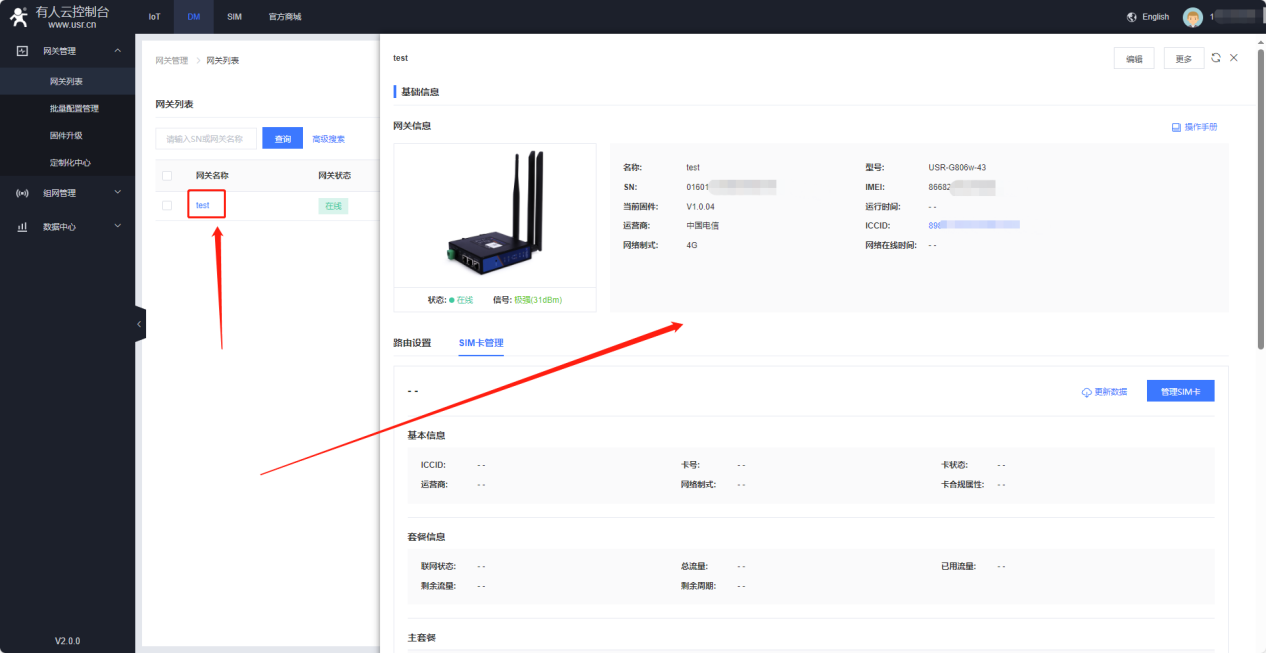Click the refresh icon in detail panel header
Viewport: 1266px width, 653px height.
click(x=1215, y=58)
